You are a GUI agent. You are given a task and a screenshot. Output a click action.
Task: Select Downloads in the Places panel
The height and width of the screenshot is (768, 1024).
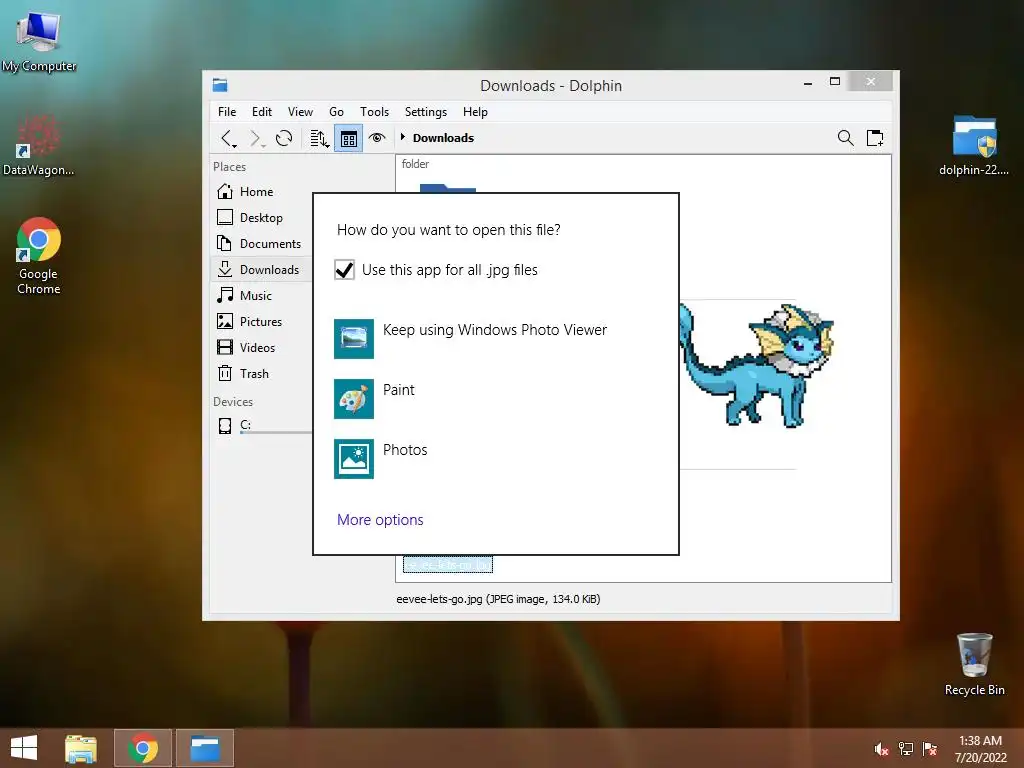click(x=261, y=269)
